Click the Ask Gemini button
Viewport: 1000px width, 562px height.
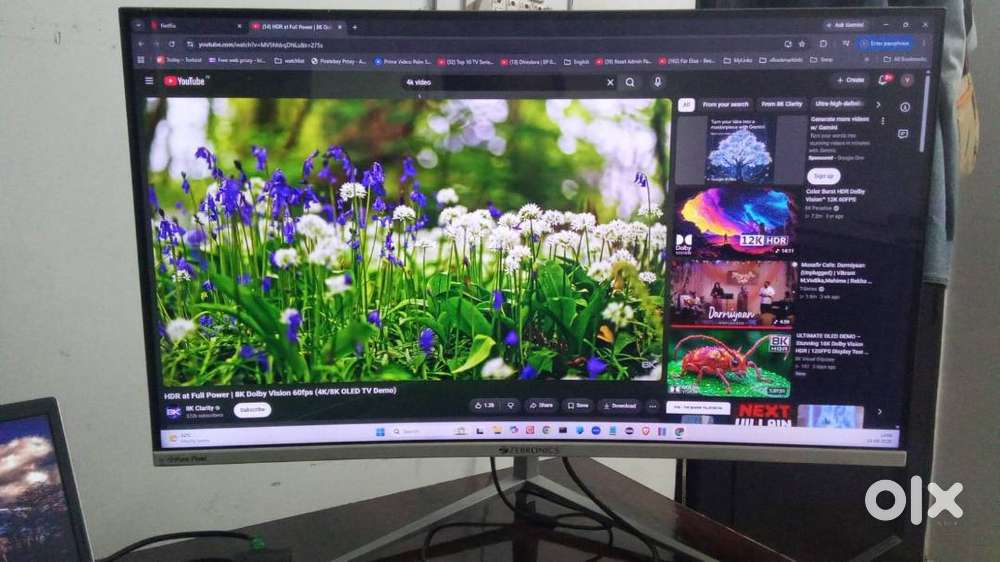845,25
